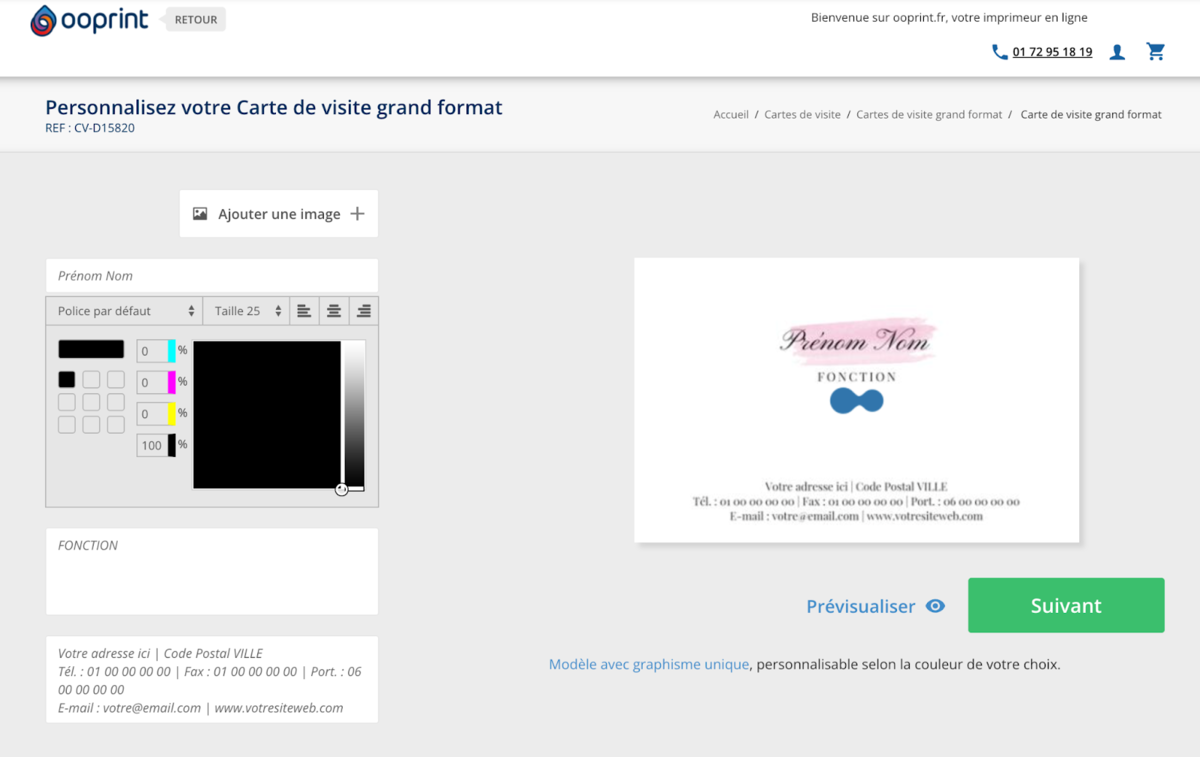Screen dimensions: 1200x757
Task: Open the shopping cart icon
Action: point(1156,51)
